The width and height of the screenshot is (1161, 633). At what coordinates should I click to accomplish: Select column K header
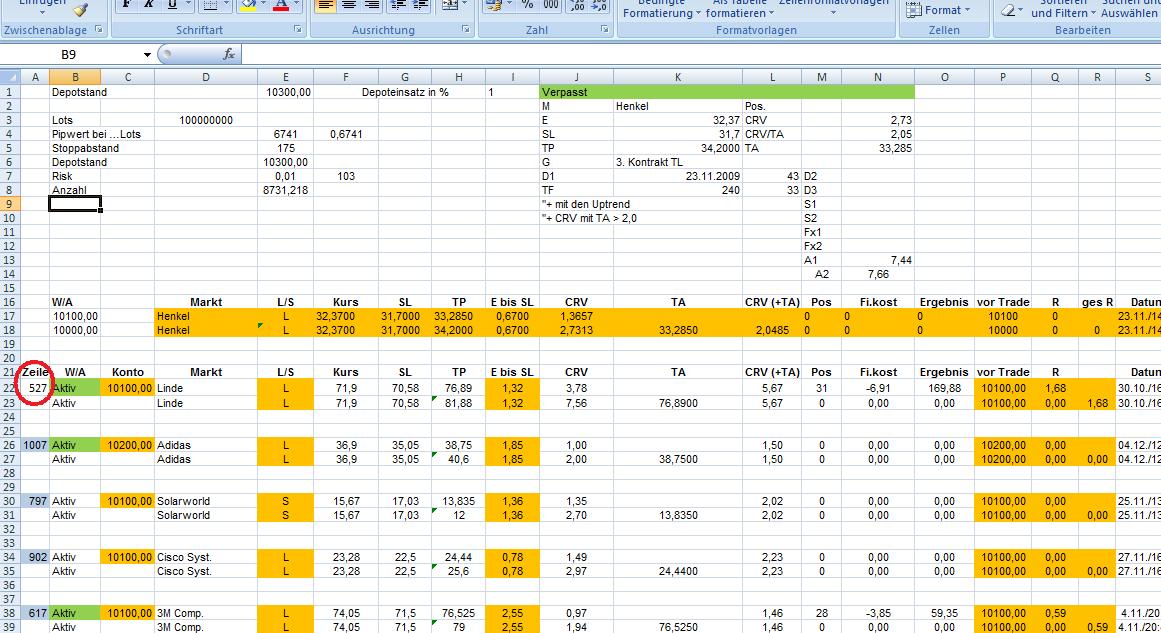click(x=679, y=77)
